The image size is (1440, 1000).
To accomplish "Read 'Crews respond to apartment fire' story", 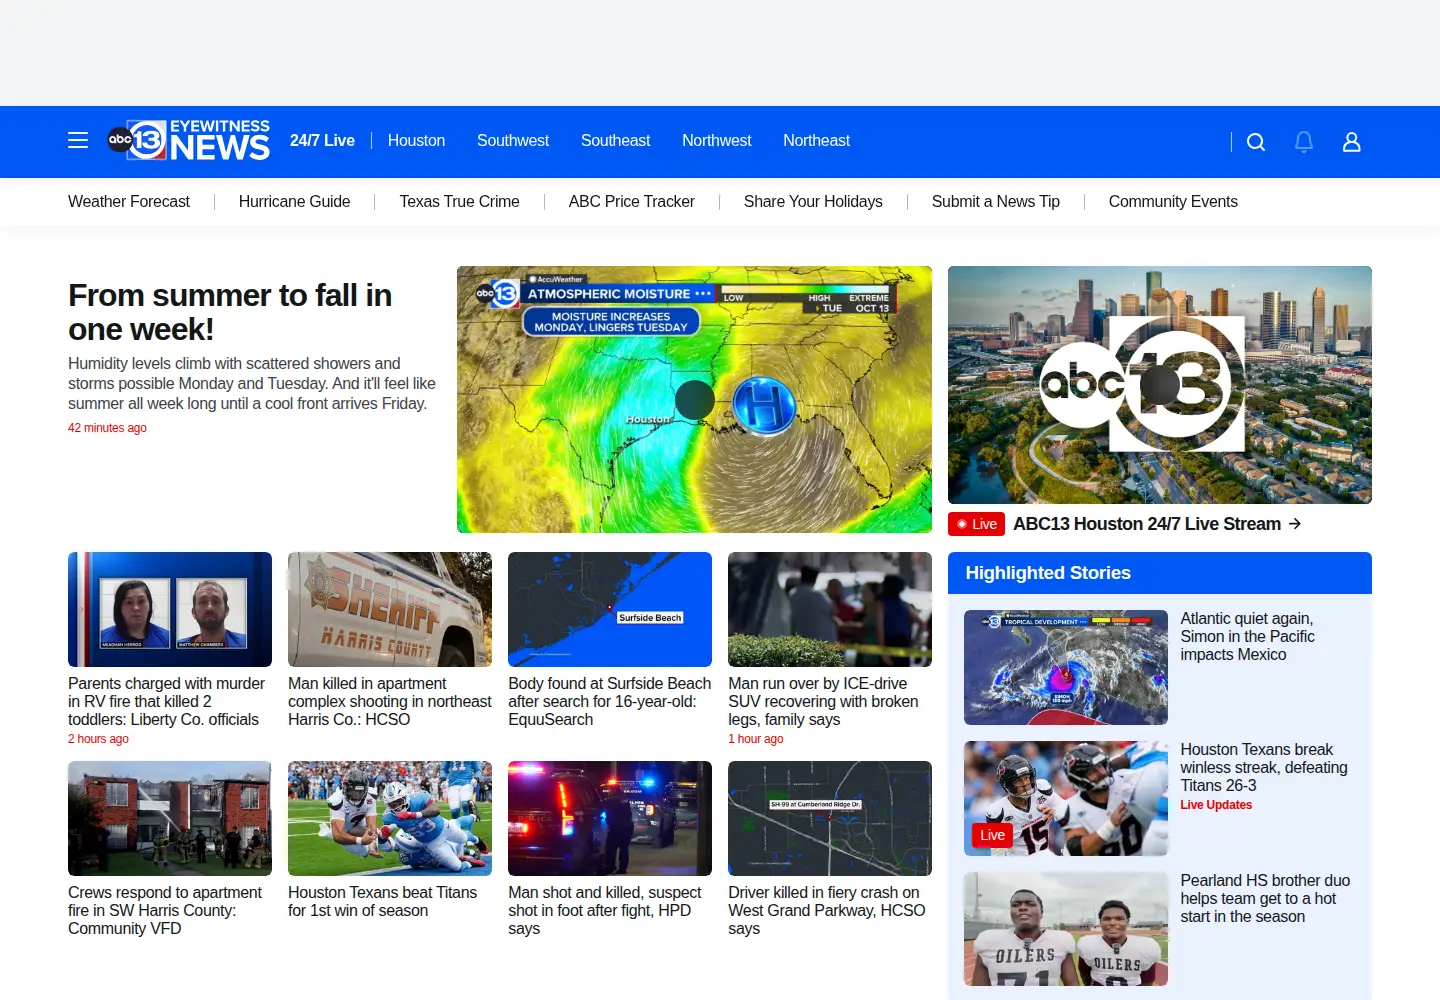I will pyautogui.click(x=165, y=911).
